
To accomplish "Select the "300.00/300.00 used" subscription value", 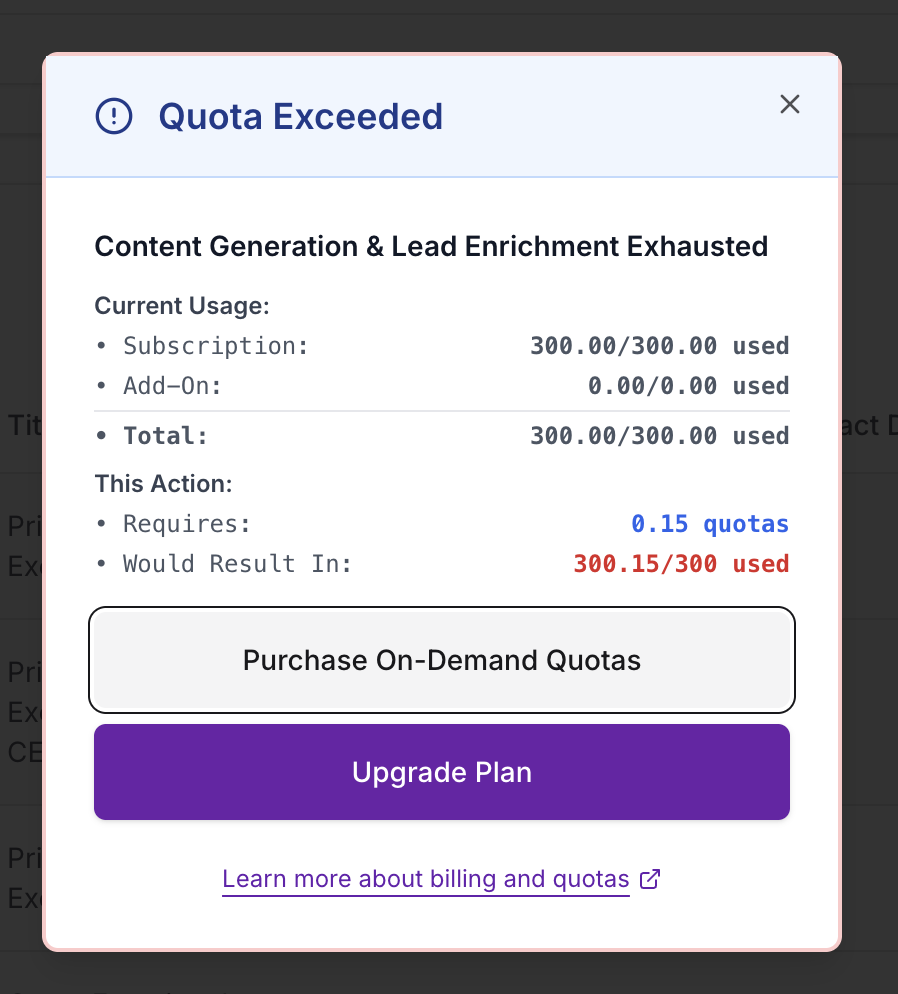I will click(x=660, y=345).
